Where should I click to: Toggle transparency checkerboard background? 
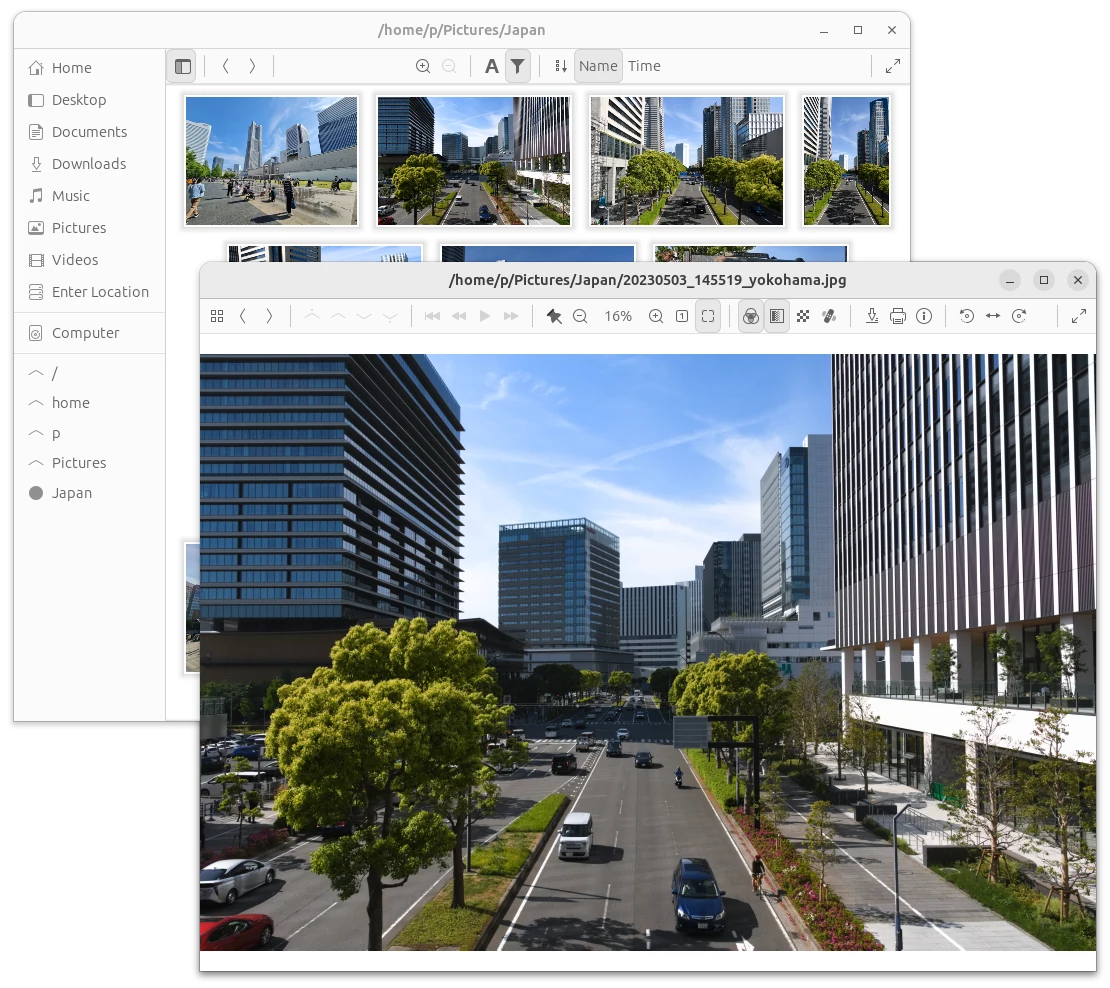pos(803,316)
